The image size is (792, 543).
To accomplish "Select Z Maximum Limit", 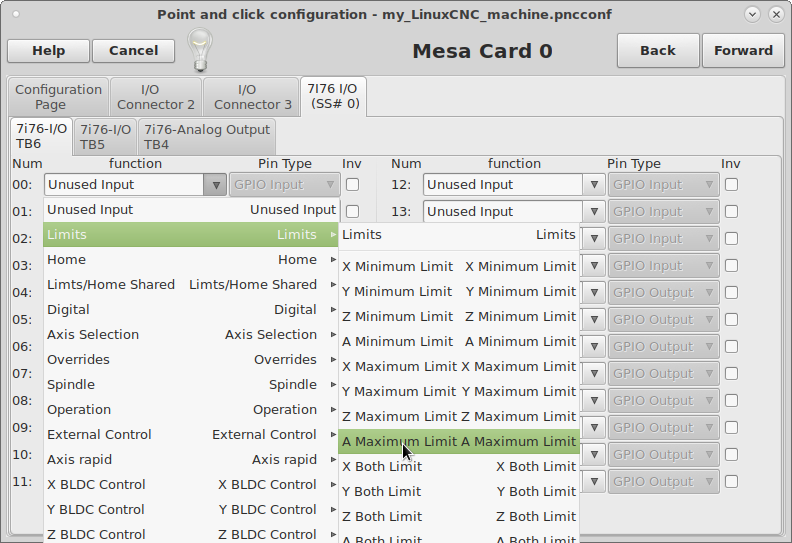I will 459,417.
